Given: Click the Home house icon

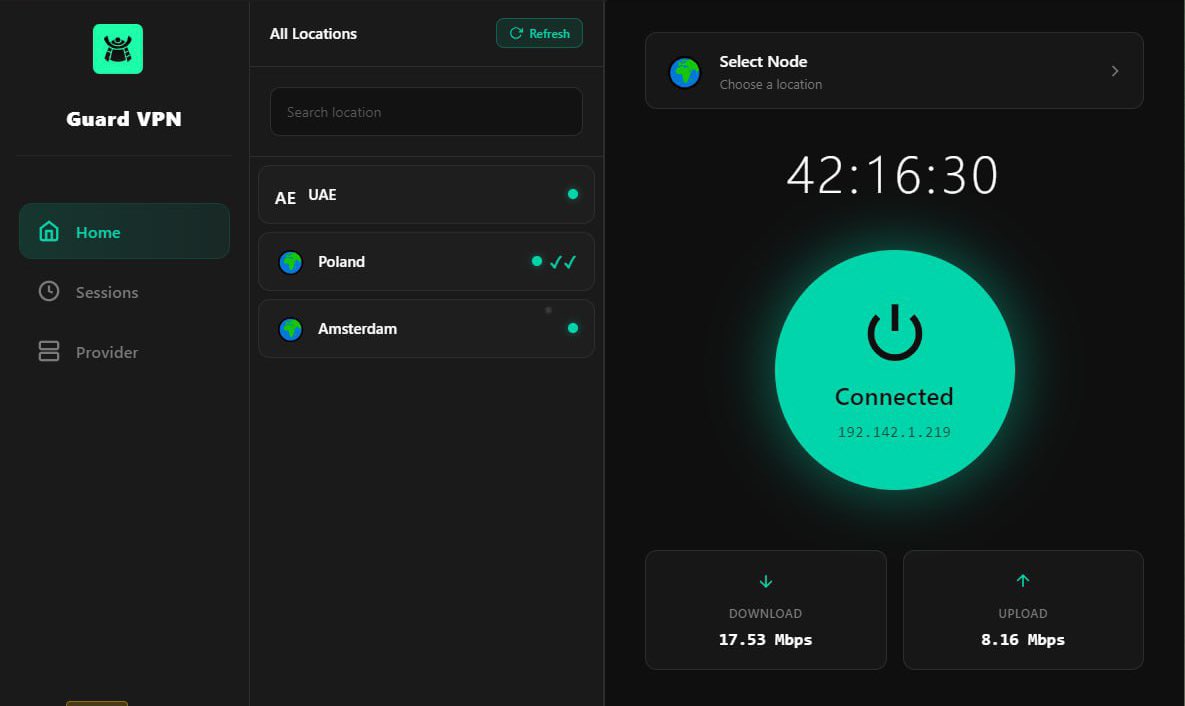Looking at the screenshot, I should pos(49,231).
